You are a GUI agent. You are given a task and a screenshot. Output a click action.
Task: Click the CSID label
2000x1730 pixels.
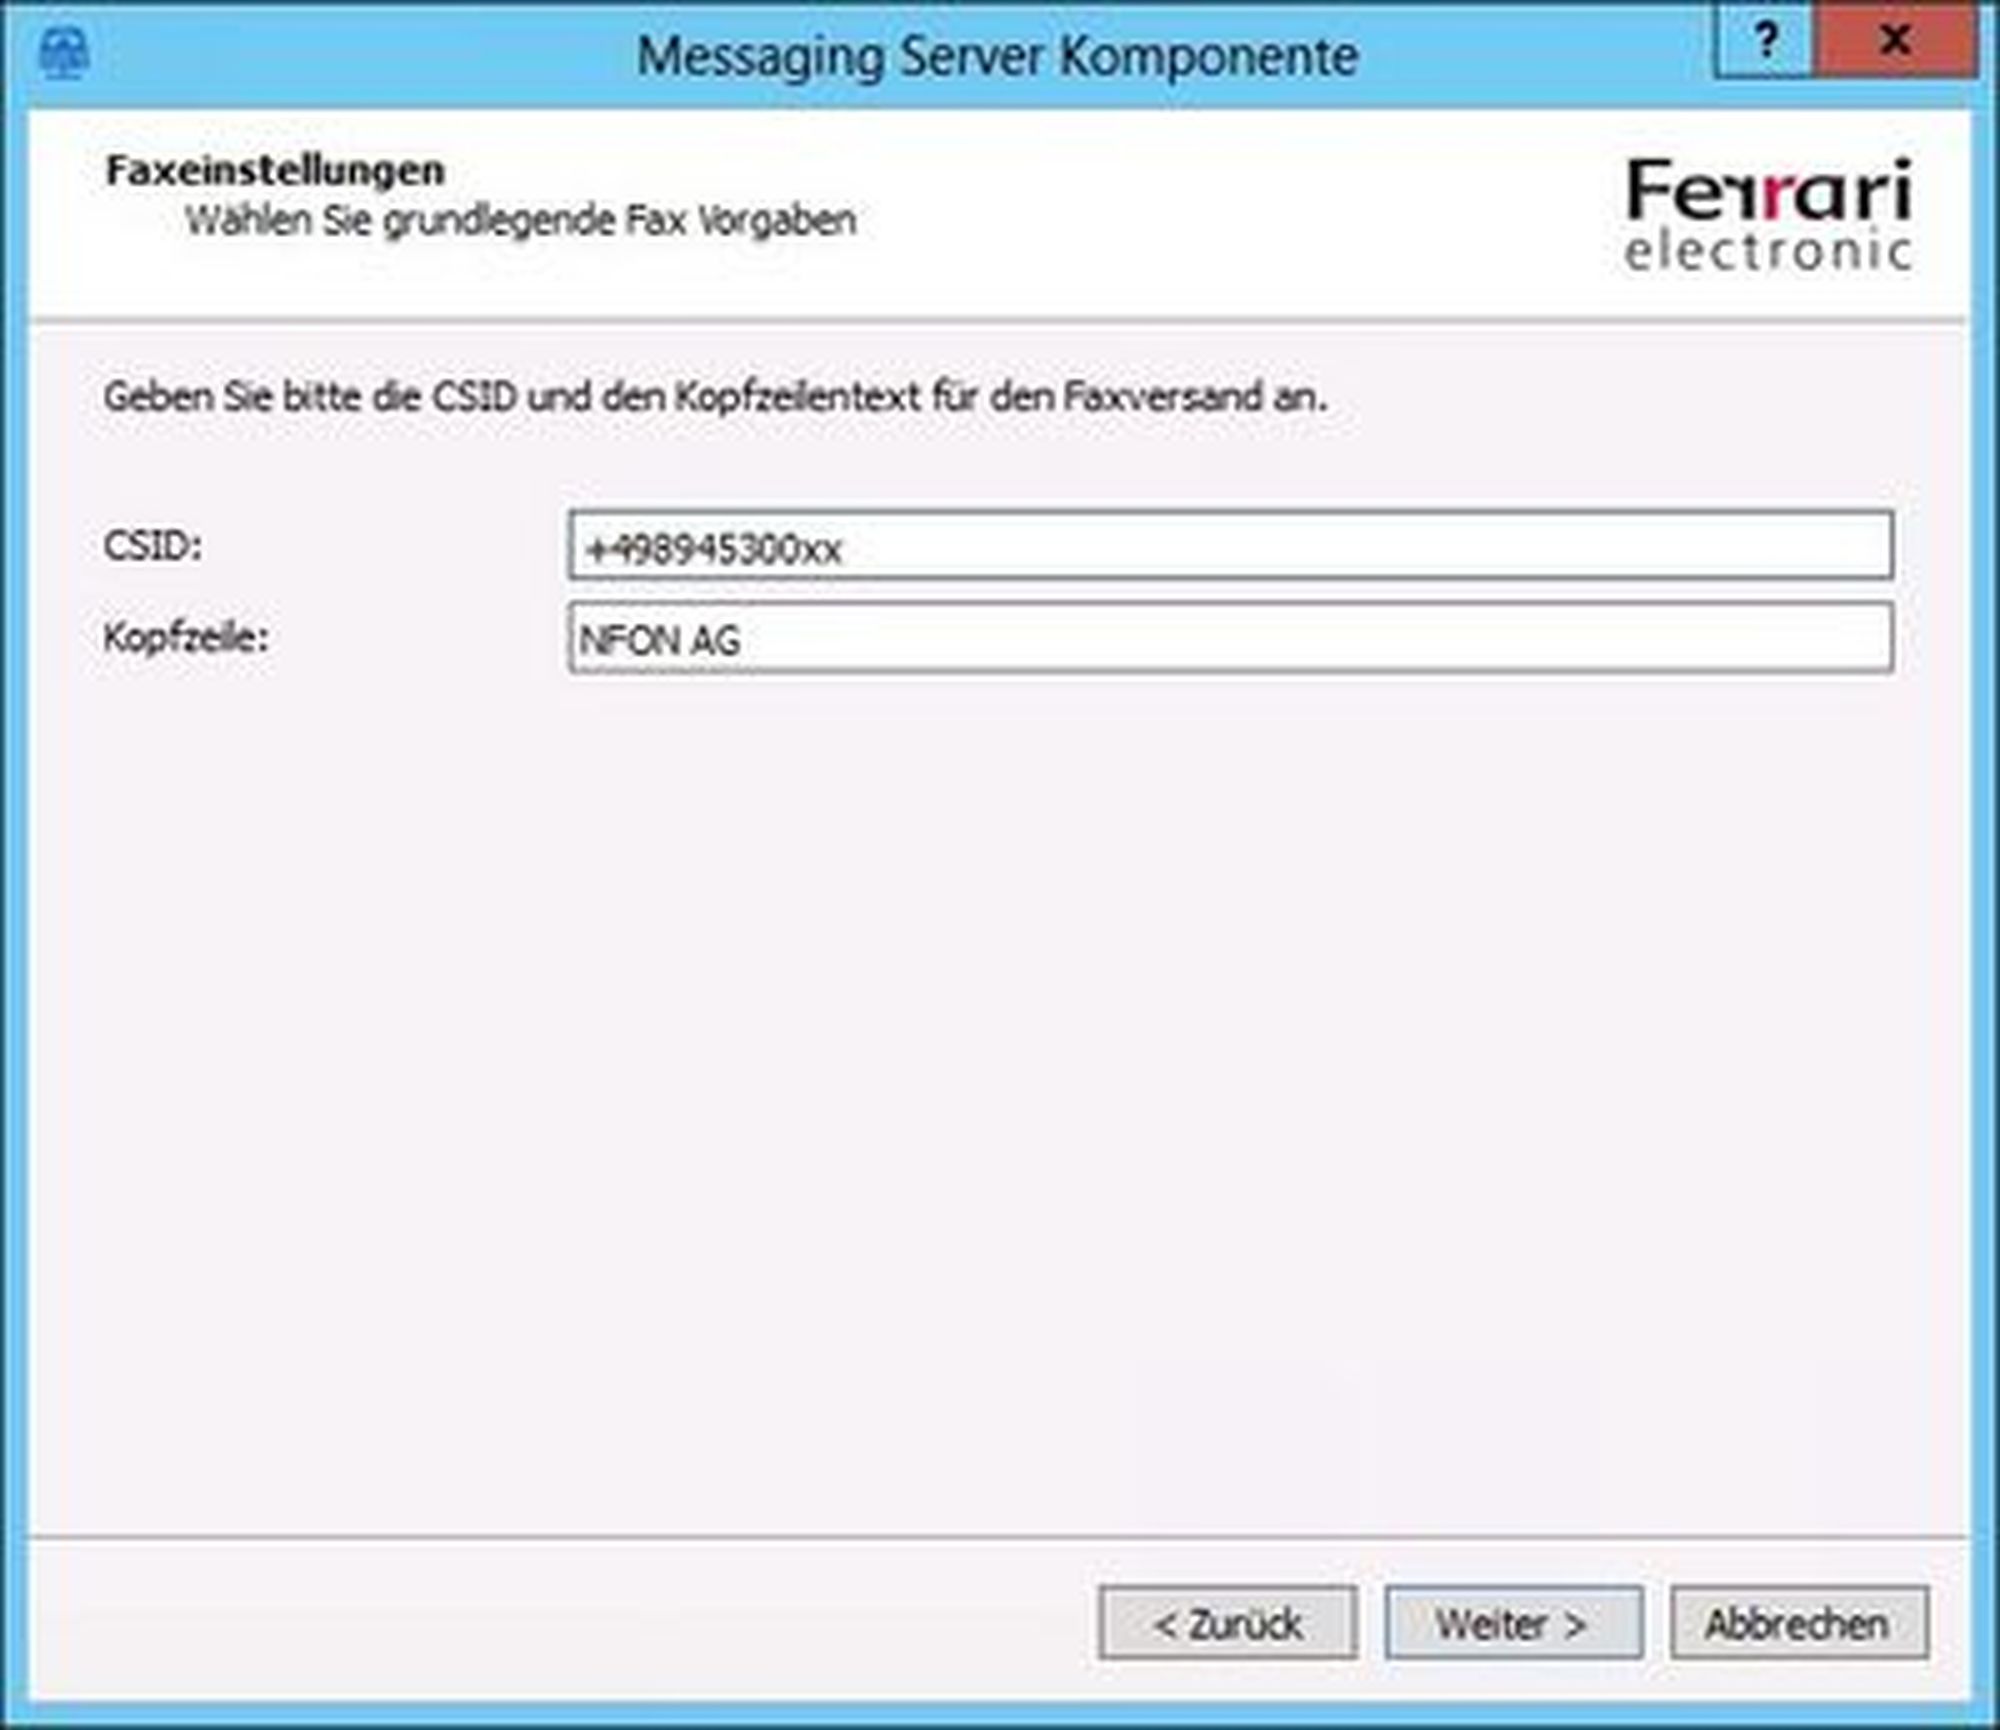click(x=153, y=546)
